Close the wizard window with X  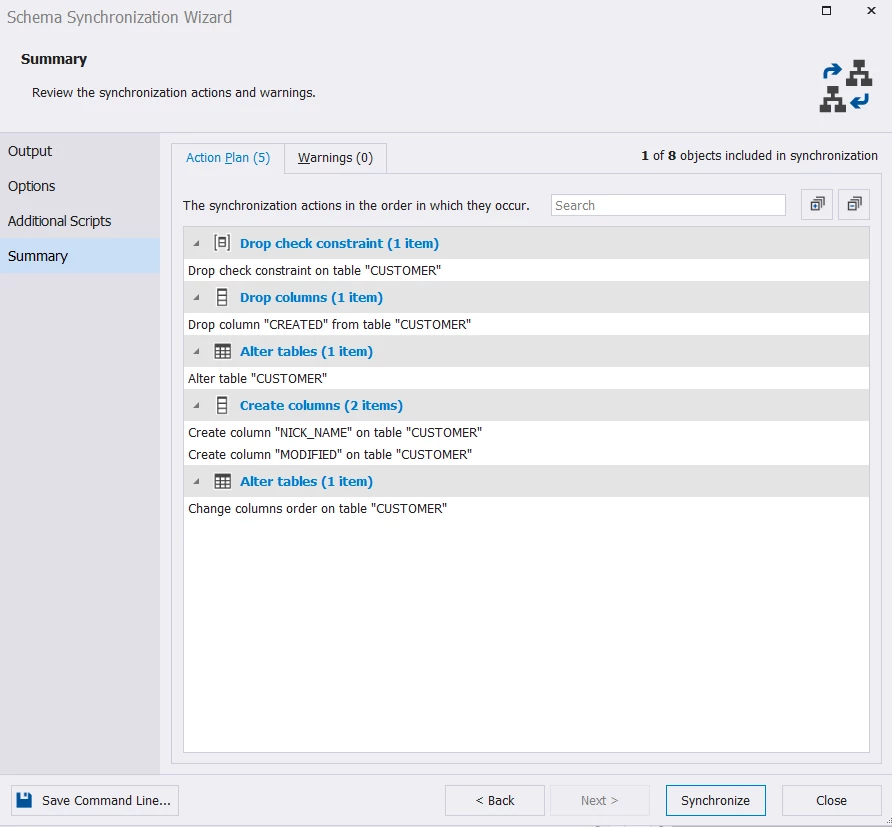click(x=871, y=11)
